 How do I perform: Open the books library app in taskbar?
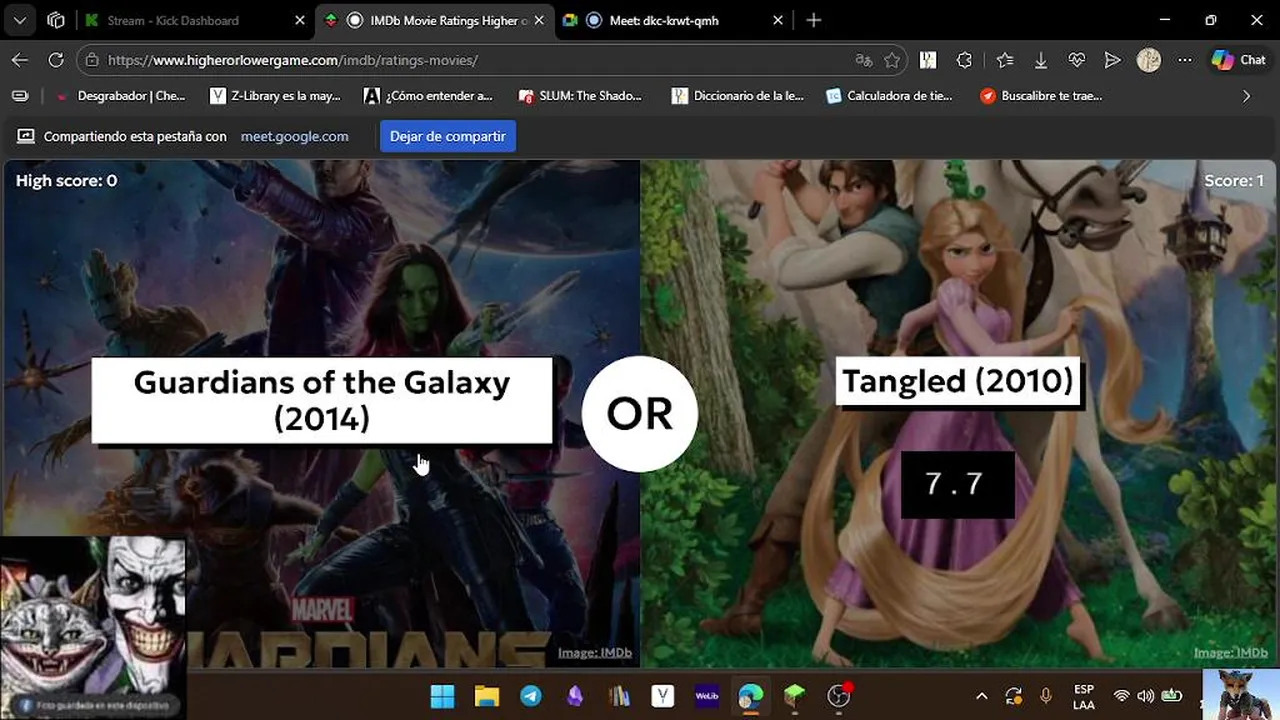tap(618, 695)
